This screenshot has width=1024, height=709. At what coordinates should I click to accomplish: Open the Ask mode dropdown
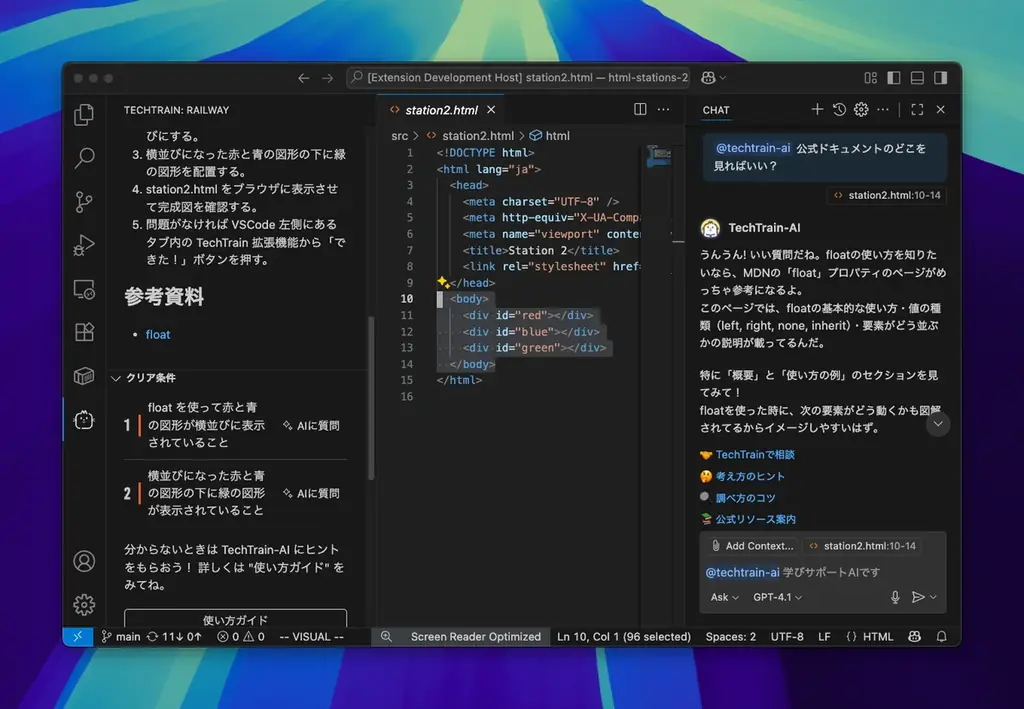pyautogui.click(x=723, y=597)
